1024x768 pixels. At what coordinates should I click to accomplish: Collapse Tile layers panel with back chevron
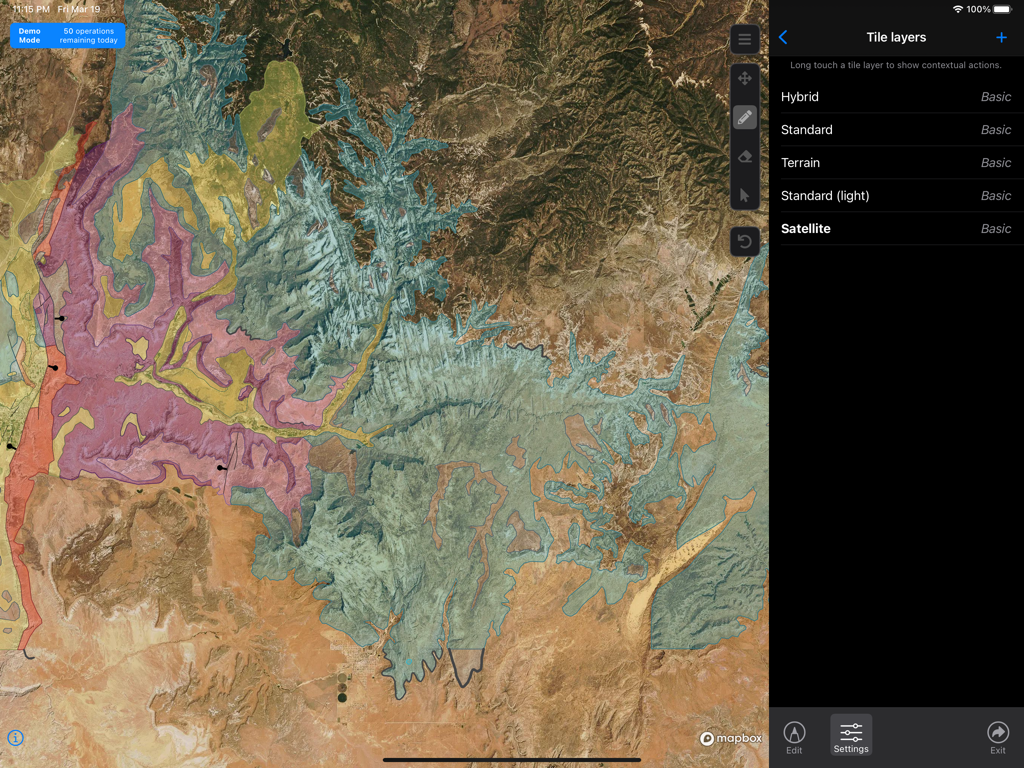pos(783,37)
